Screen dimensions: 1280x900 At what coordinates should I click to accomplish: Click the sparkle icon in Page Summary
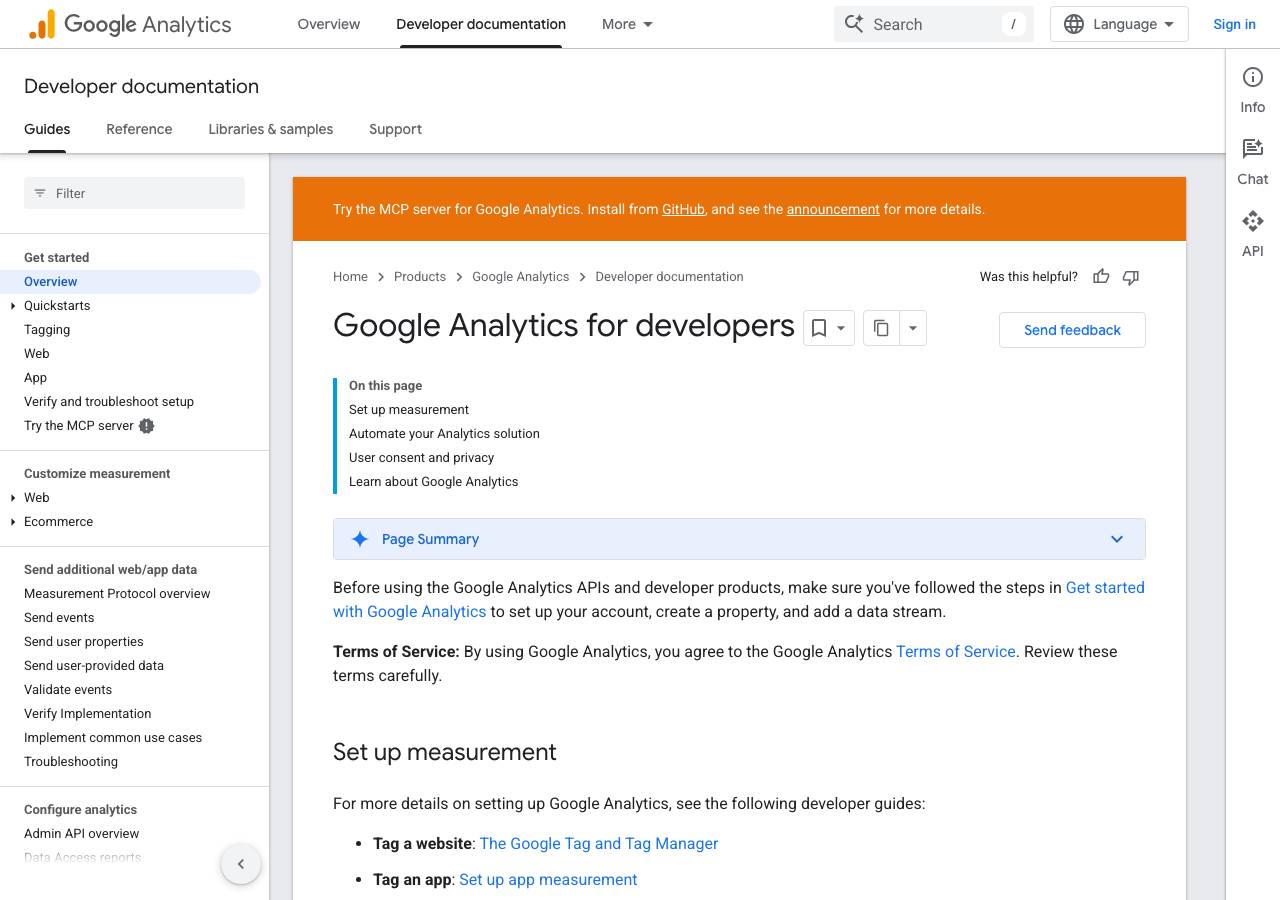(x=360, y=539)
